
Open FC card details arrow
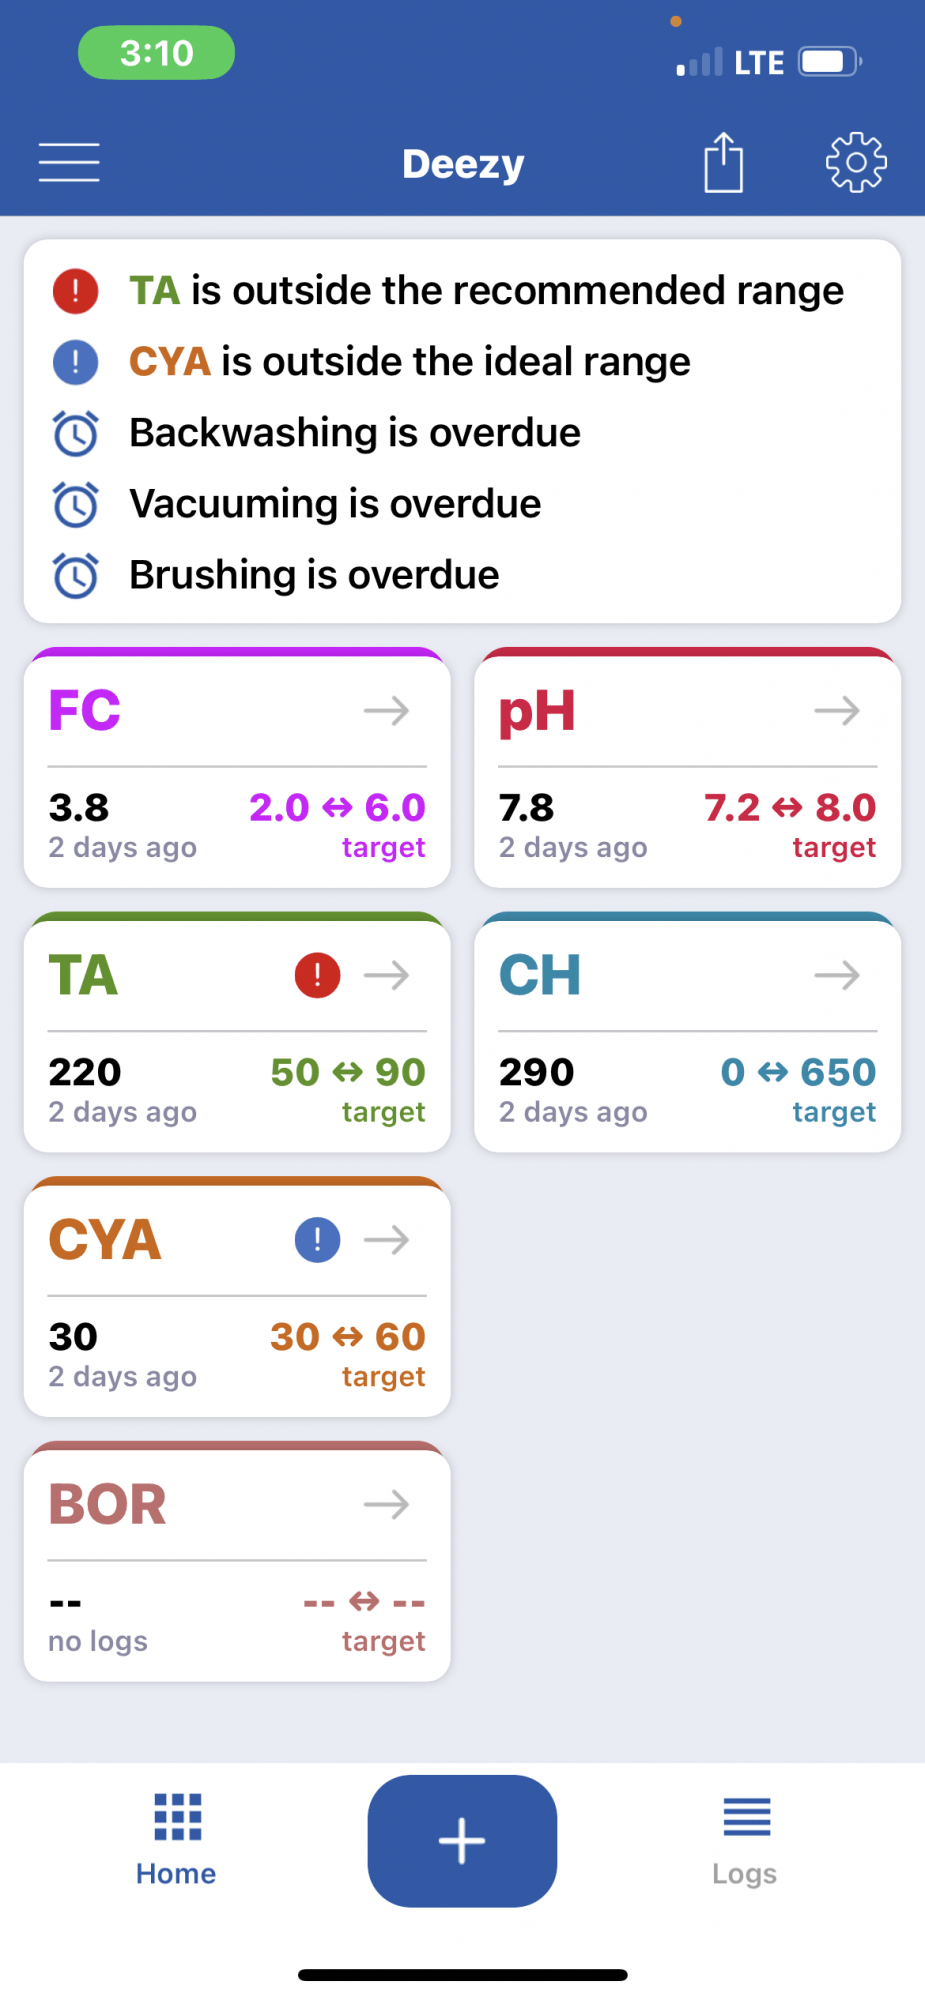387,711
